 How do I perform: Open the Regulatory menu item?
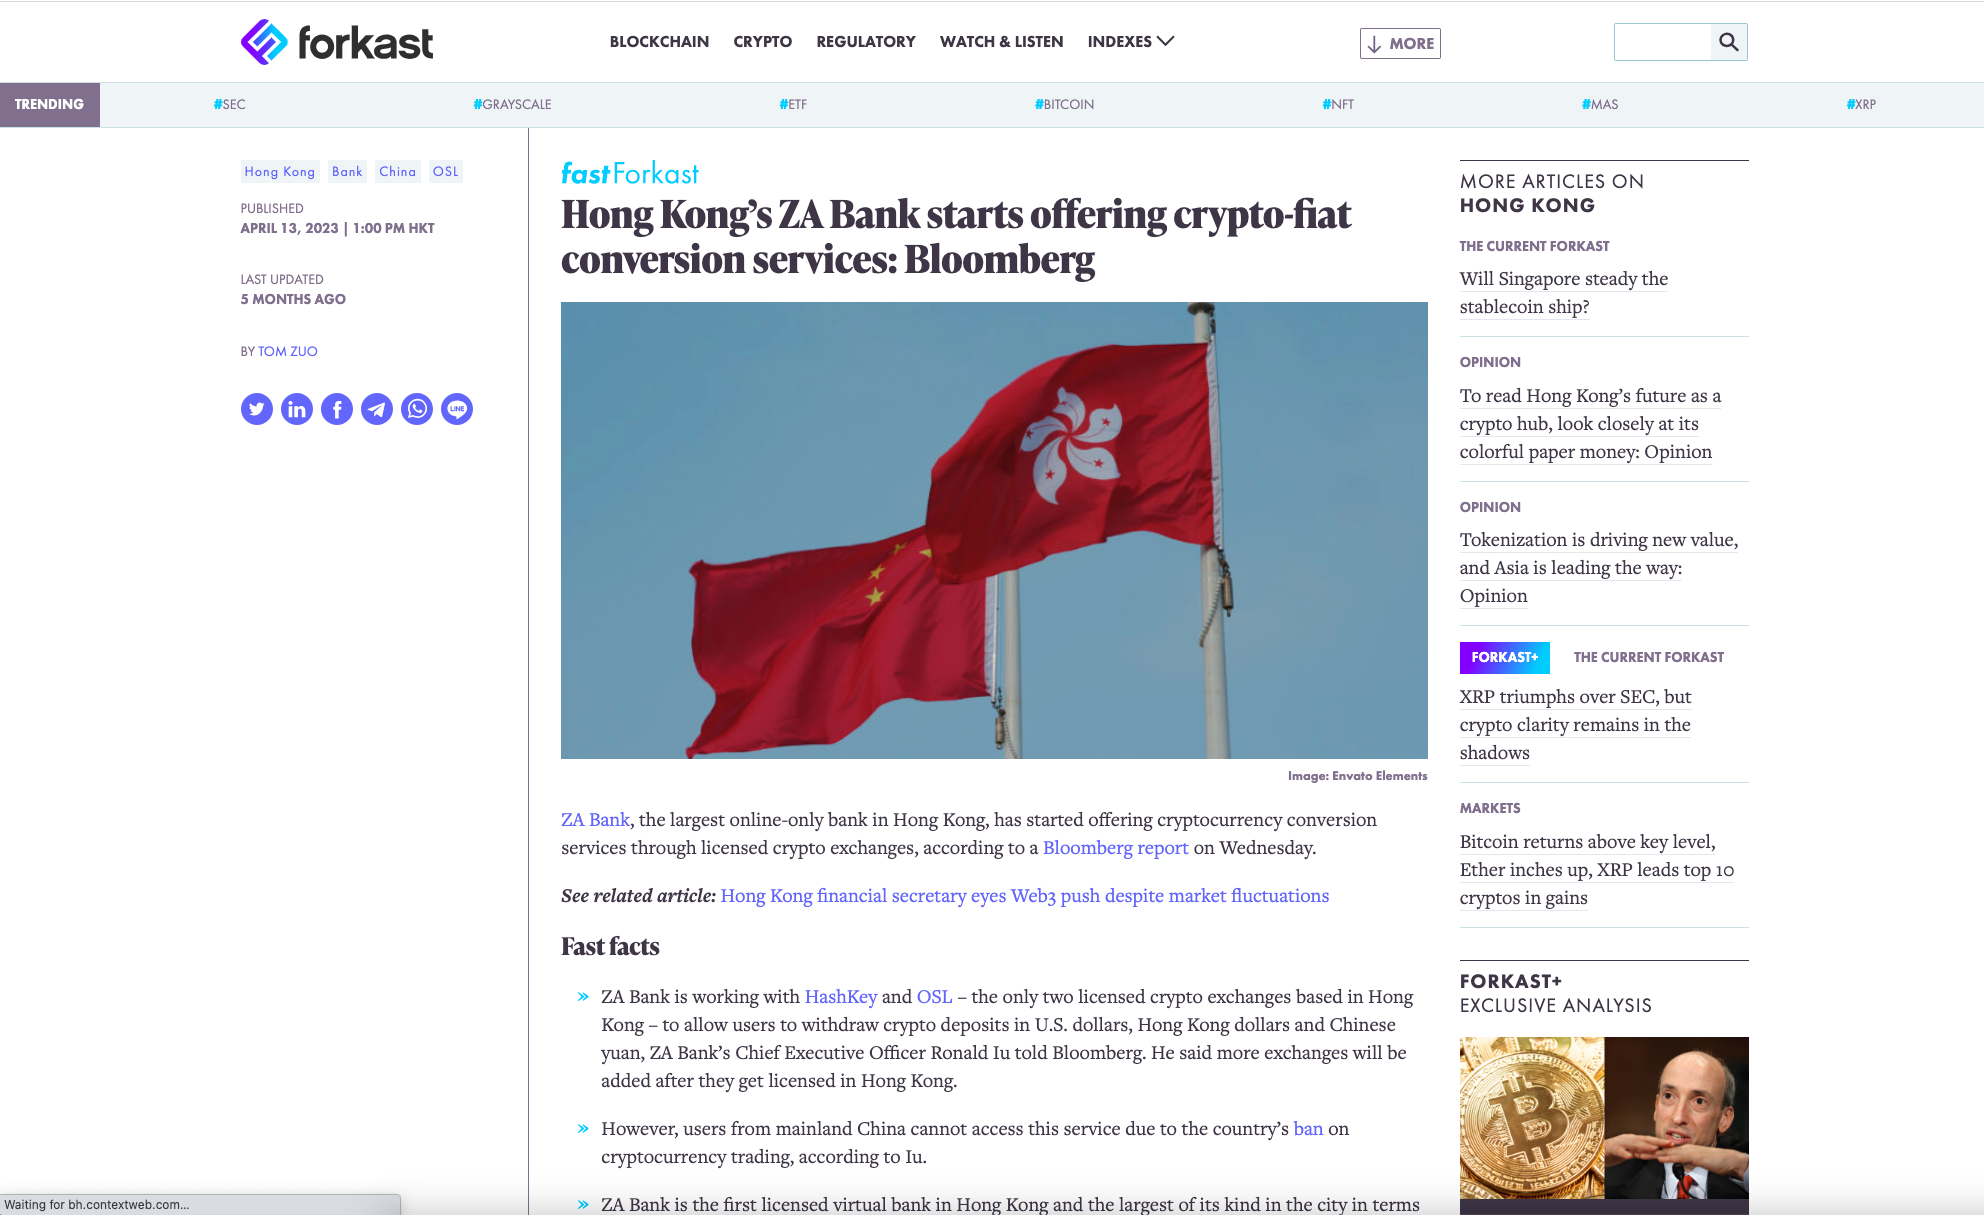(866, 41)
